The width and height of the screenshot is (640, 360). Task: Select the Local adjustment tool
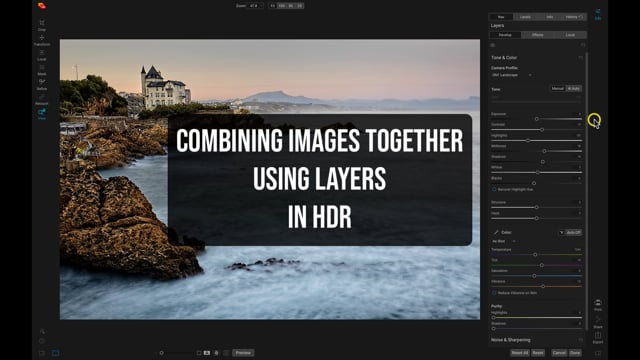coord(42,55)
